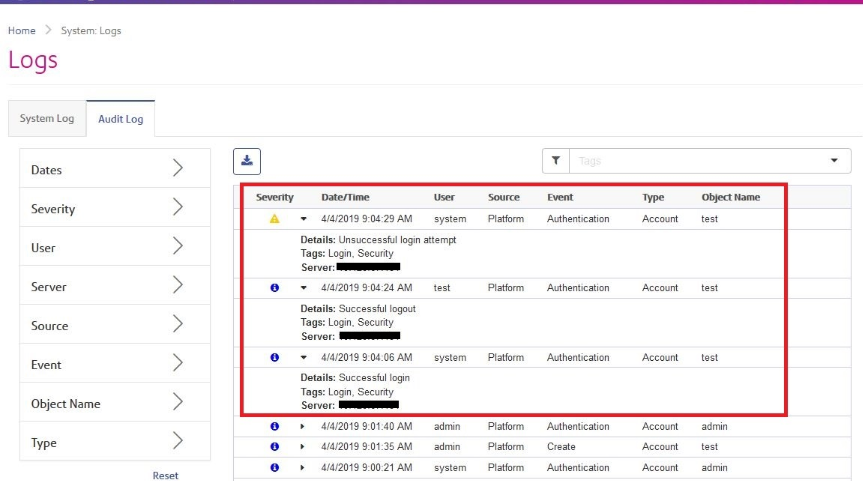Click the info icon on 9:00:21 AM row

click(274, 467)
